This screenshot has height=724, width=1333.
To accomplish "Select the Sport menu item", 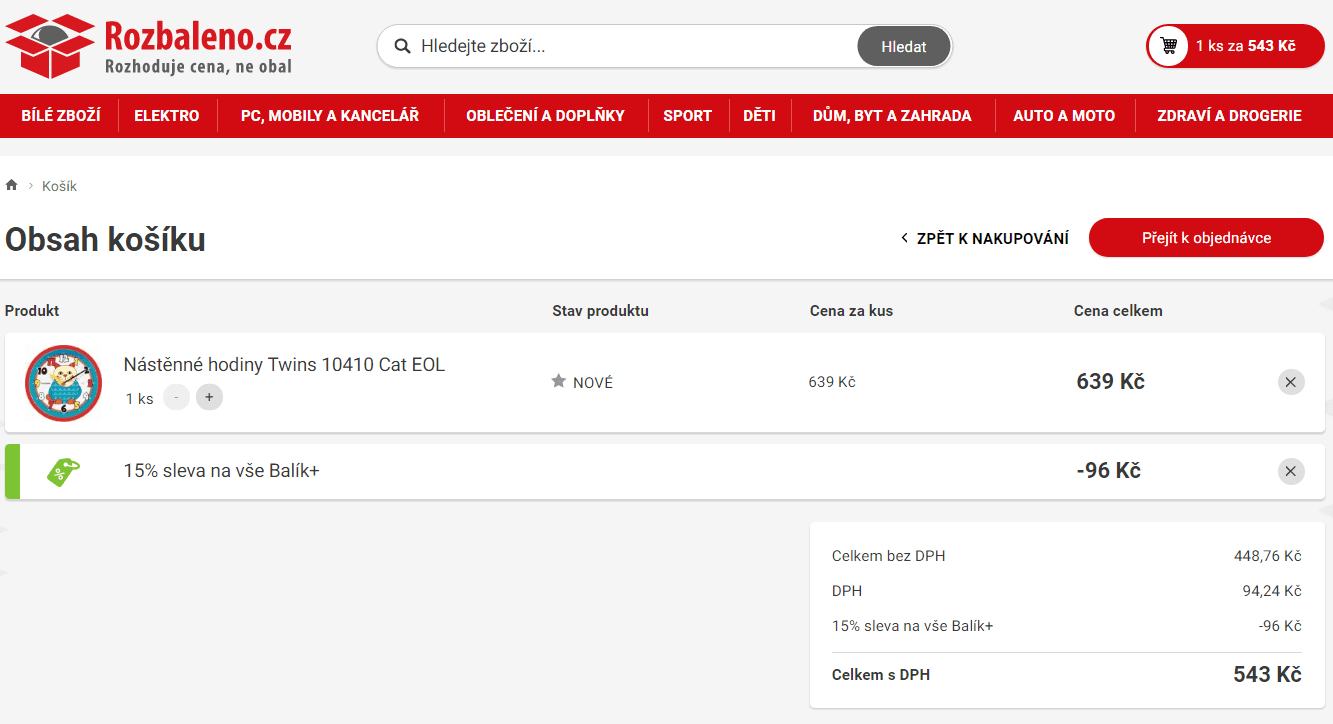I will pyautogui.click(x=687, y=116).
